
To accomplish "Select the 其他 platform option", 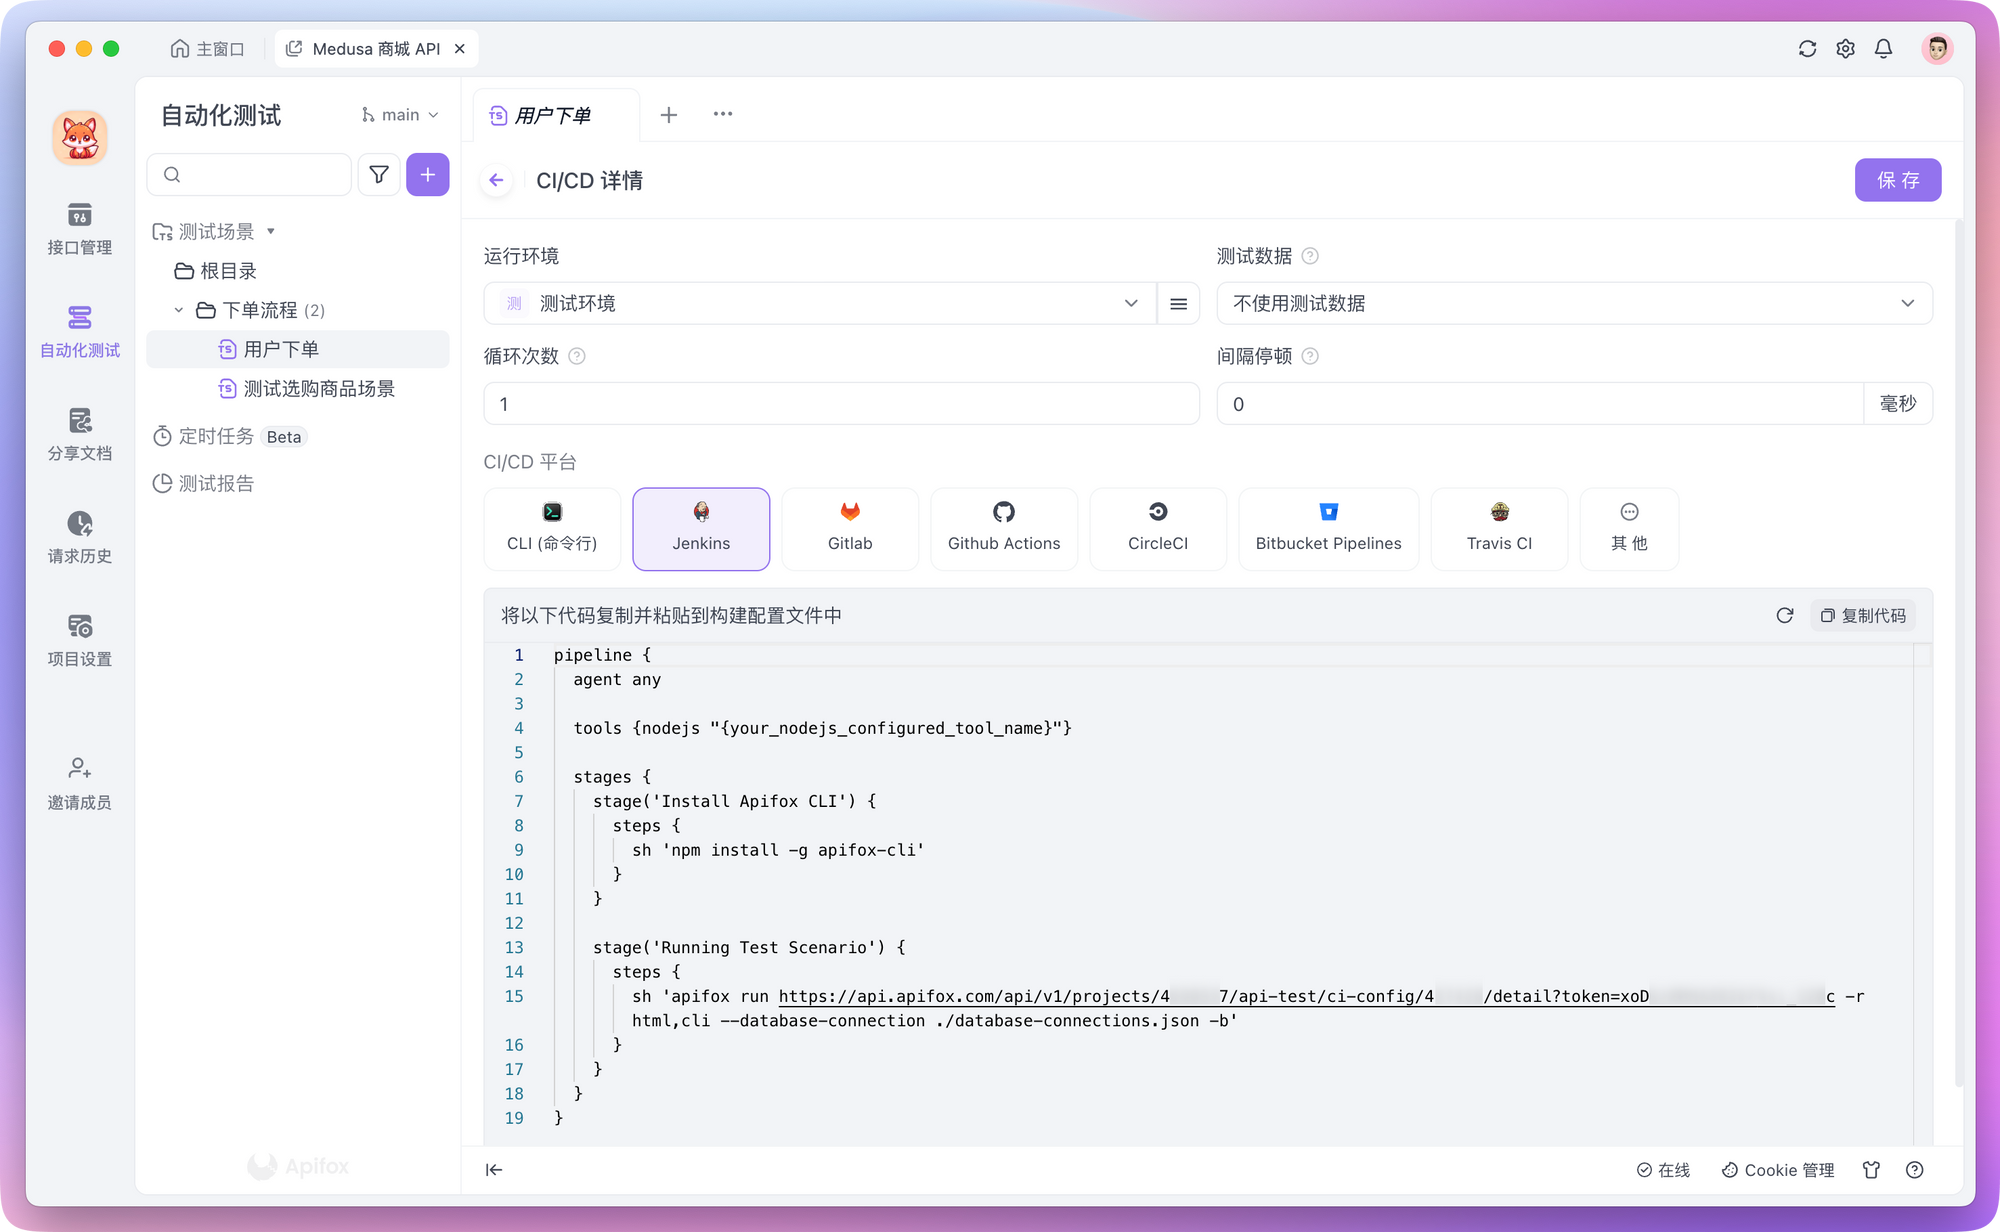I will (1630, 529).
